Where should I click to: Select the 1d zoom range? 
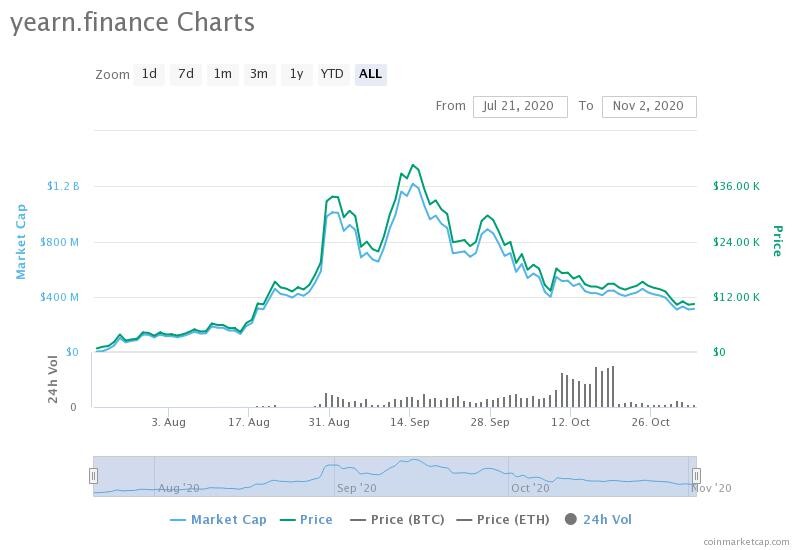(149, 74)
